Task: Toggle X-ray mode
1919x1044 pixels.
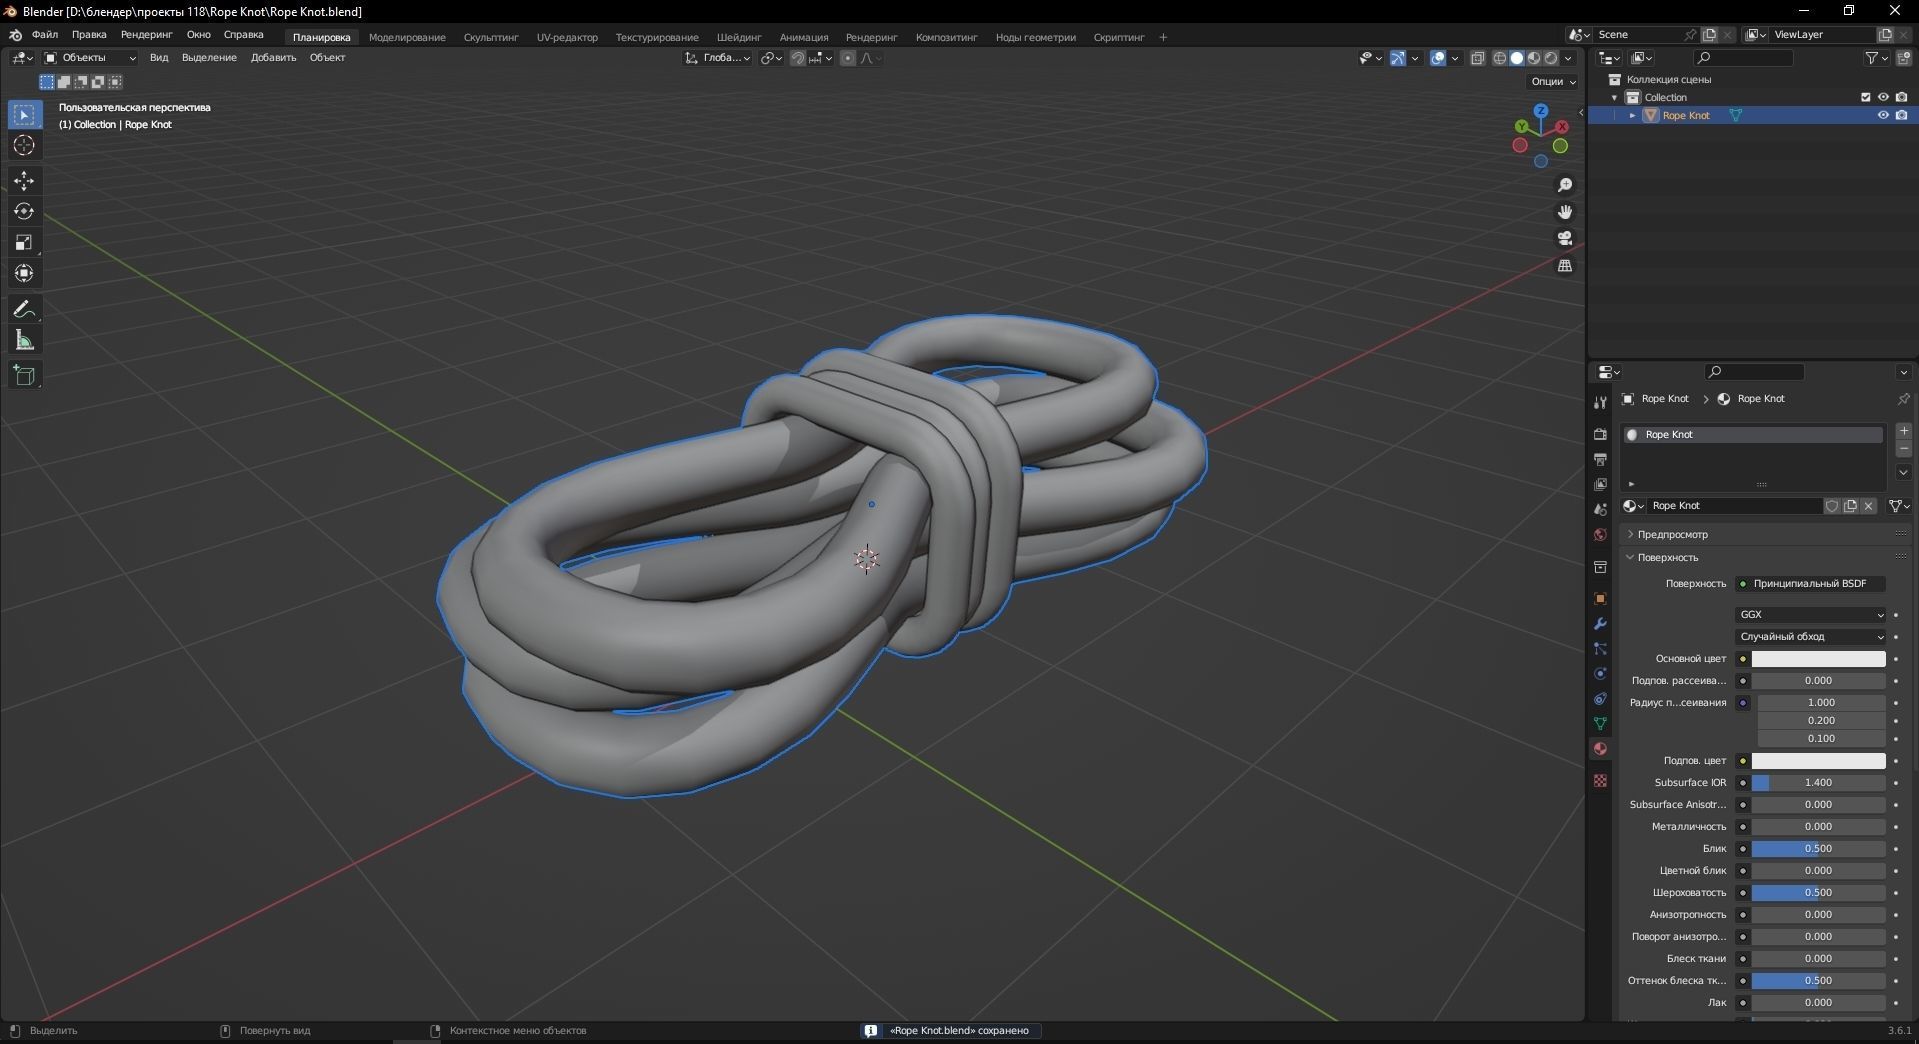Action: click(x=1478, y=58)
